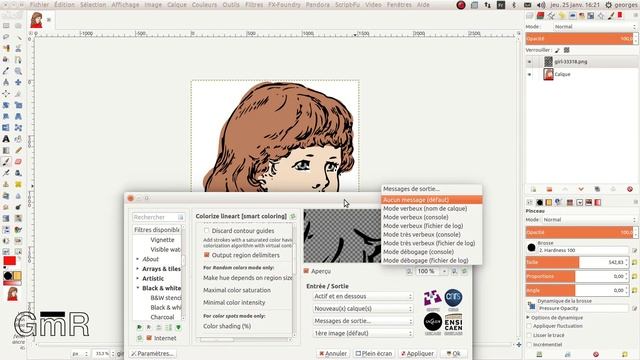Open Actif et en dessous input dropdown

[362, 296]
